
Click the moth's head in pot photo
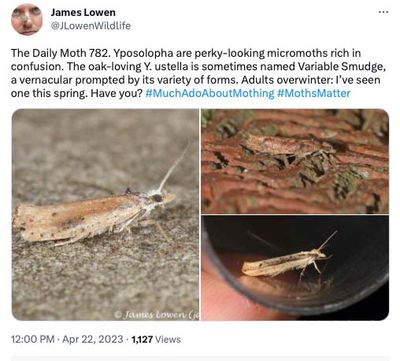coord(320,254)
